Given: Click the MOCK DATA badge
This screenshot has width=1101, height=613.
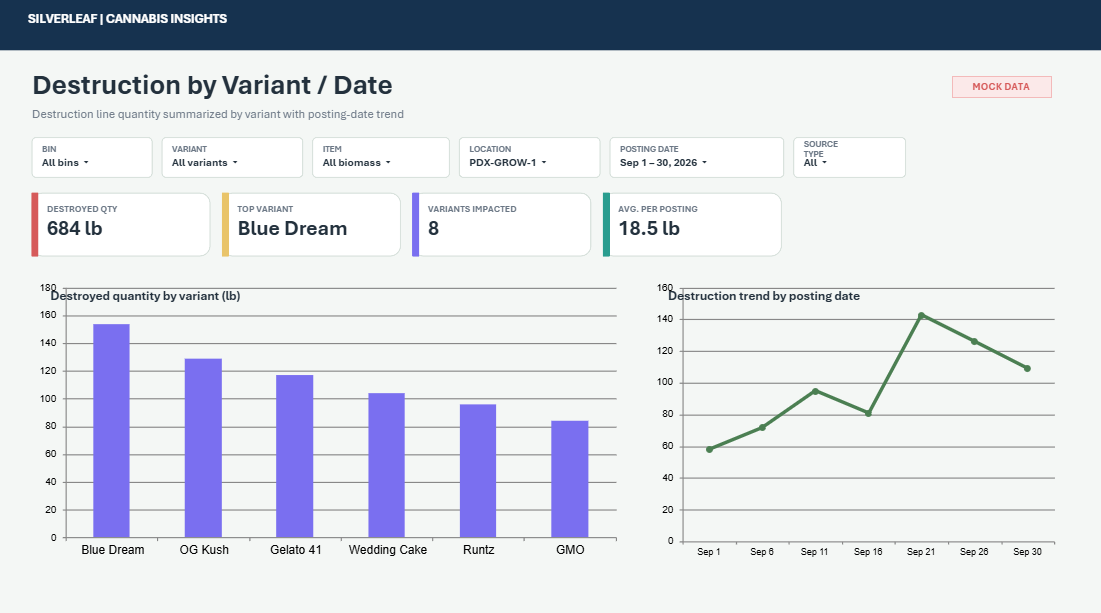Looking at the screenshot, I should click(1001, 86).
